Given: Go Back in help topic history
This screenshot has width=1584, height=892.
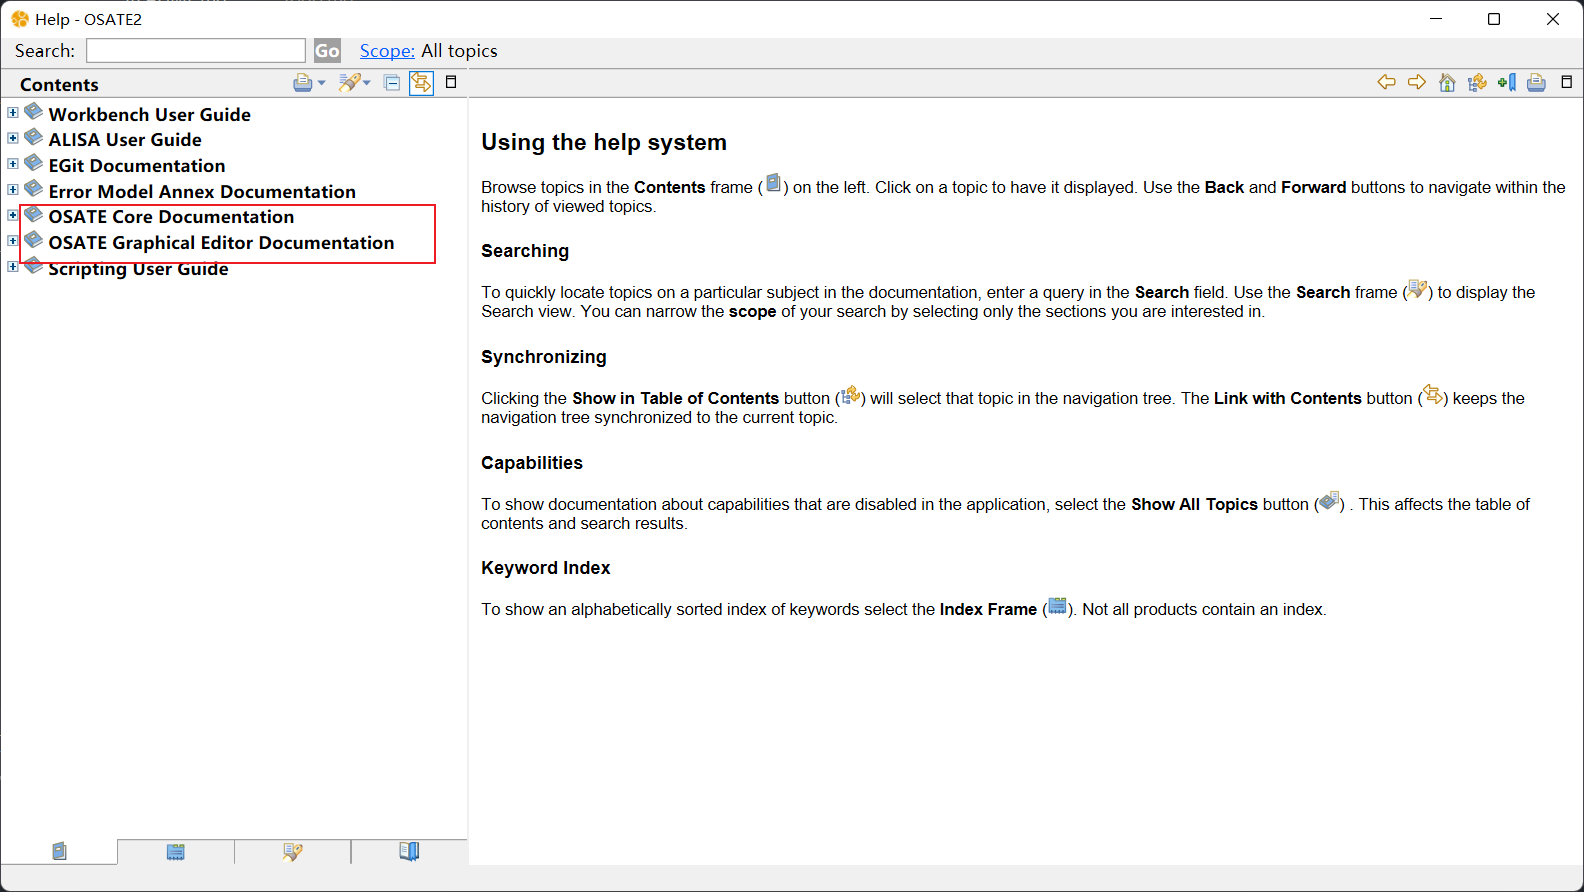Looking at the screenshot, I should click(1386, 82).
